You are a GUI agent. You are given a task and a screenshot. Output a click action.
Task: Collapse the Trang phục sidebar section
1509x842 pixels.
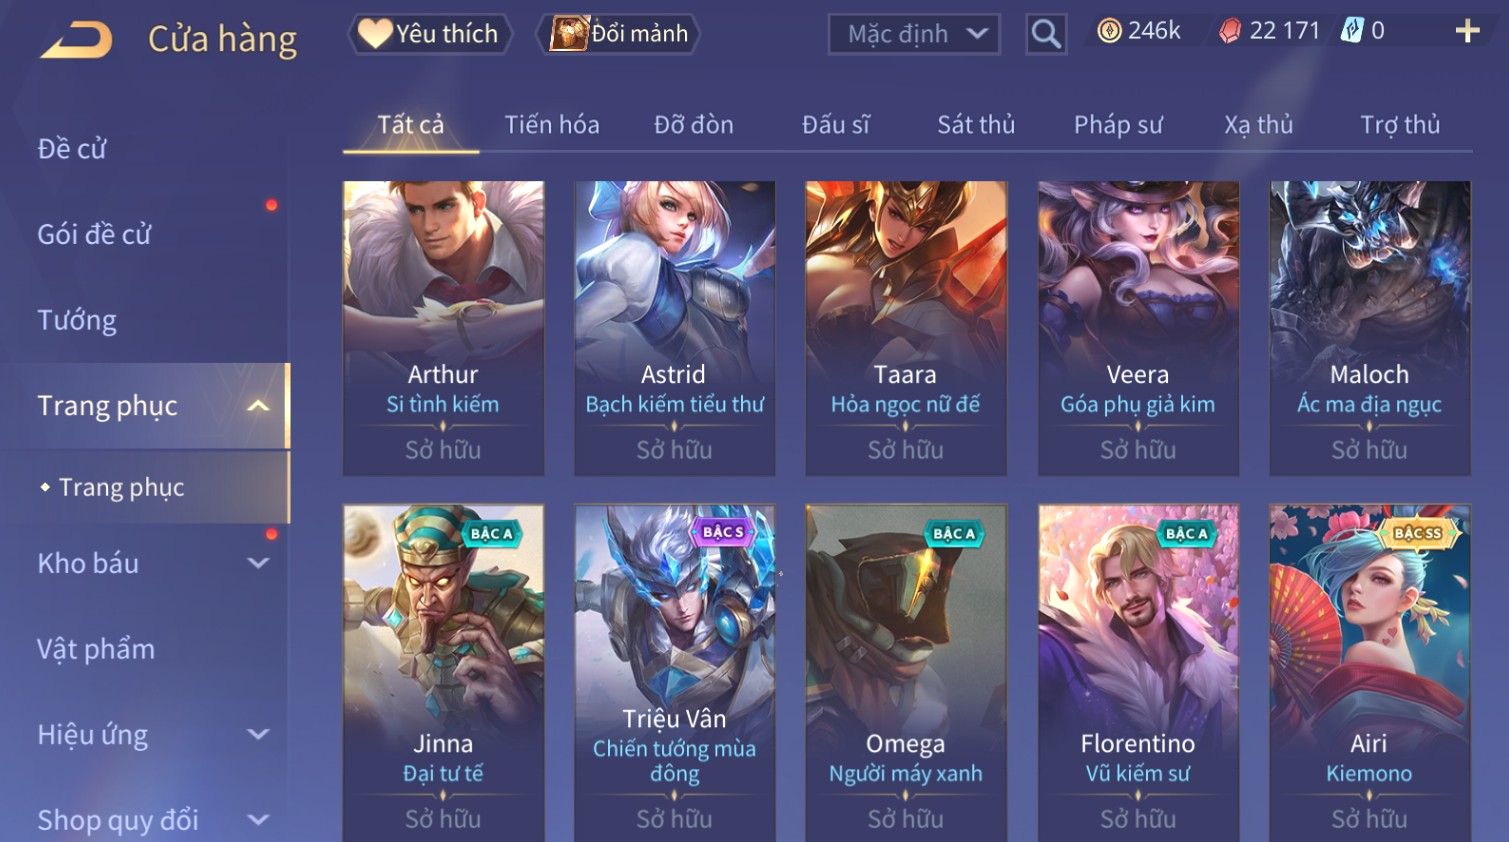click(258, 406)
